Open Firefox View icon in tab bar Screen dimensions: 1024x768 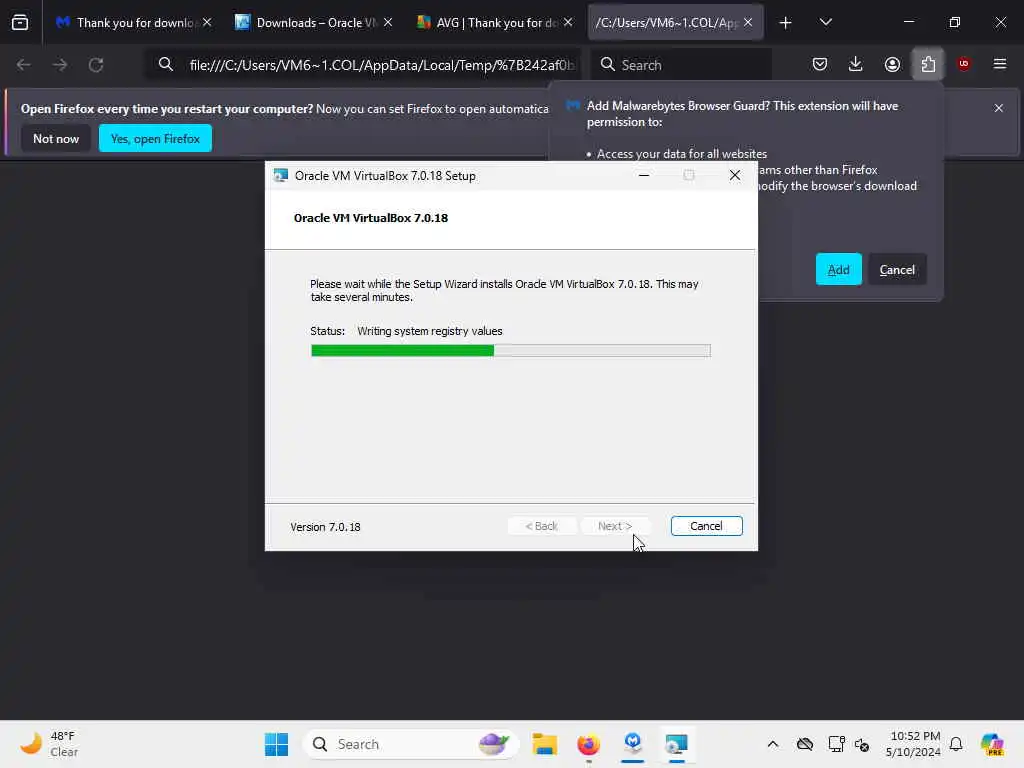pos(20,22)
